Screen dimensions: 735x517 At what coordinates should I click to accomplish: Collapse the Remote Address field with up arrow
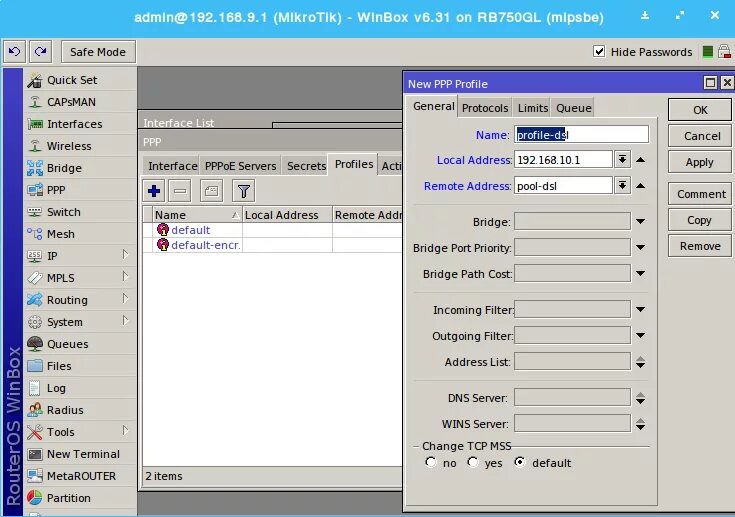(640, 186)
